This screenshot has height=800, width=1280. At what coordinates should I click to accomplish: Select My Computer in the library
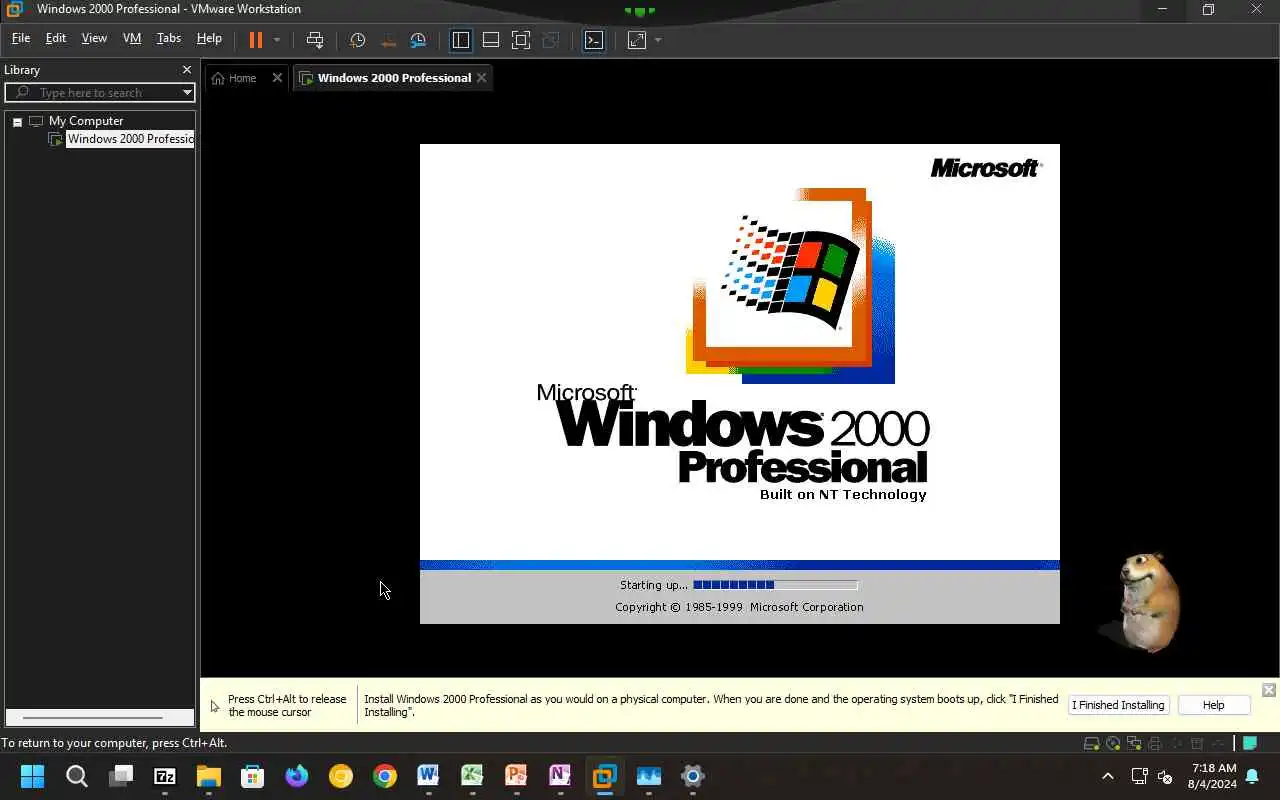point(86,121)
